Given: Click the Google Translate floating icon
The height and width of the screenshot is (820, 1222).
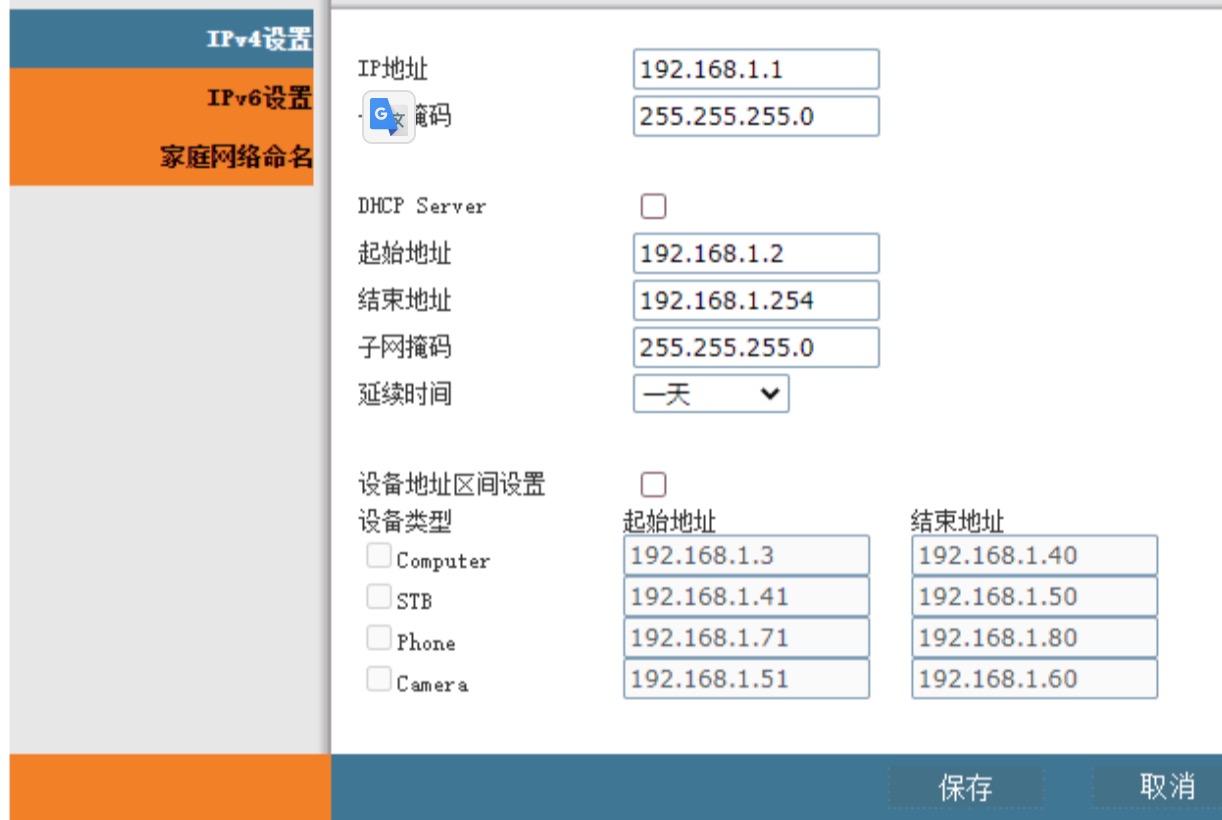Looking at the screenshot, I should point(388,117).
